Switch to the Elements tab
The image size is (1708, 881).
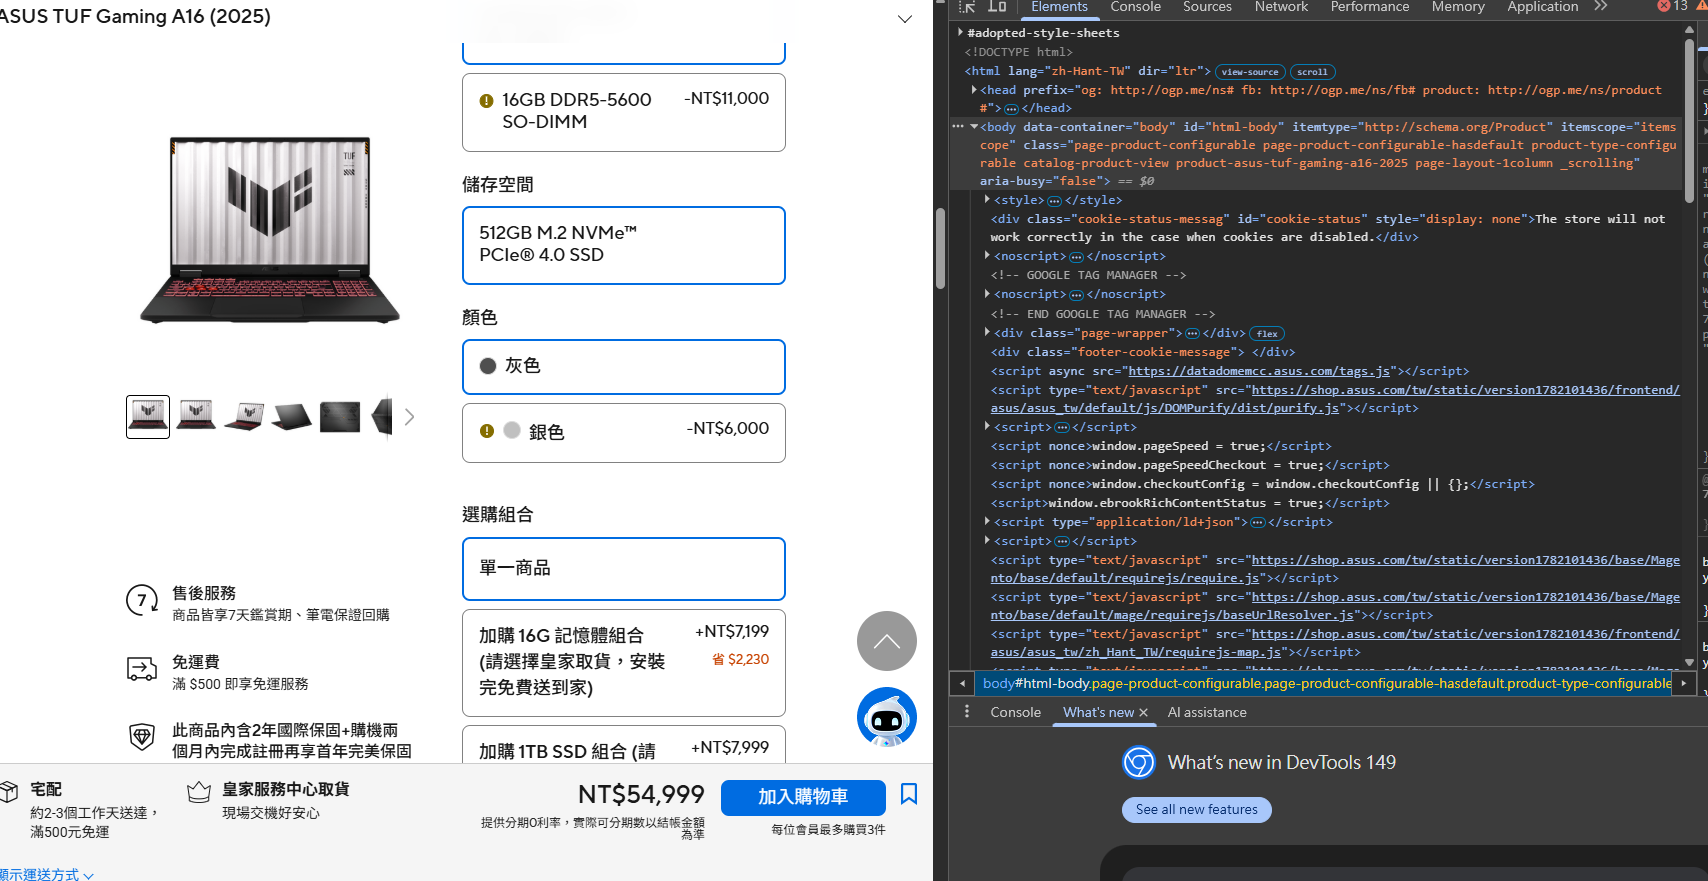1059,7
